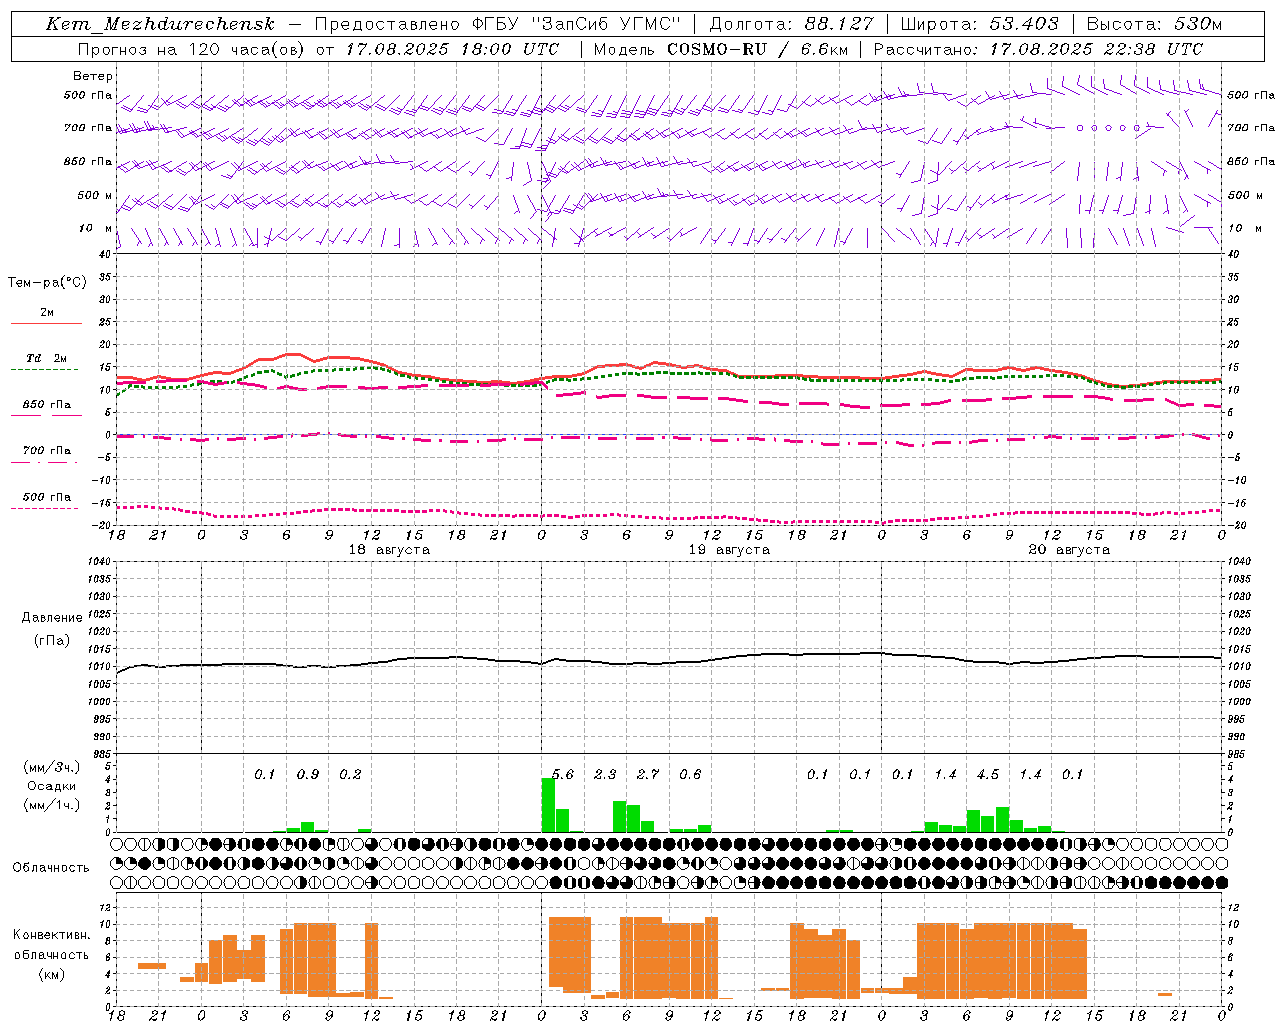
Task: Click the "Долгота: 88.127" header value
Action: (791, 24)
